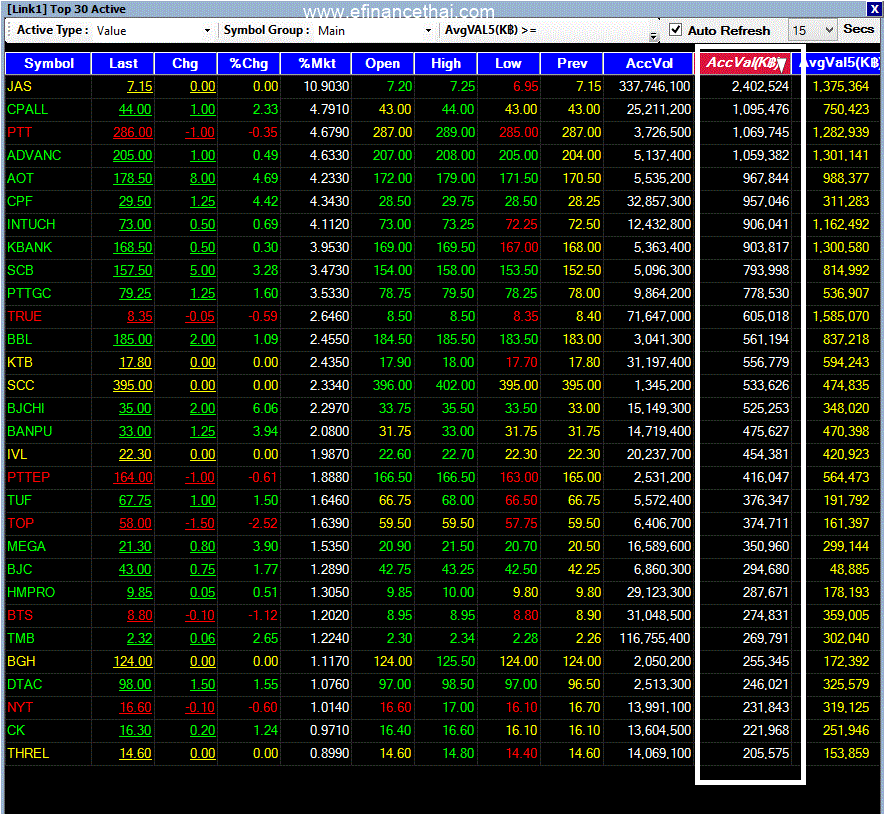Select the TUF symbol

pyautogui.click(x=20, y=501)
